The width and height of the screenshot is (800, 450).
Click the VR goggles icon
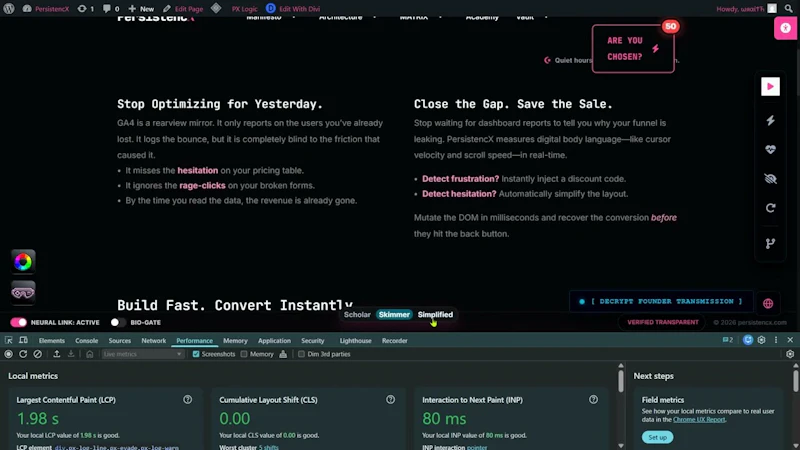[23, 292]
